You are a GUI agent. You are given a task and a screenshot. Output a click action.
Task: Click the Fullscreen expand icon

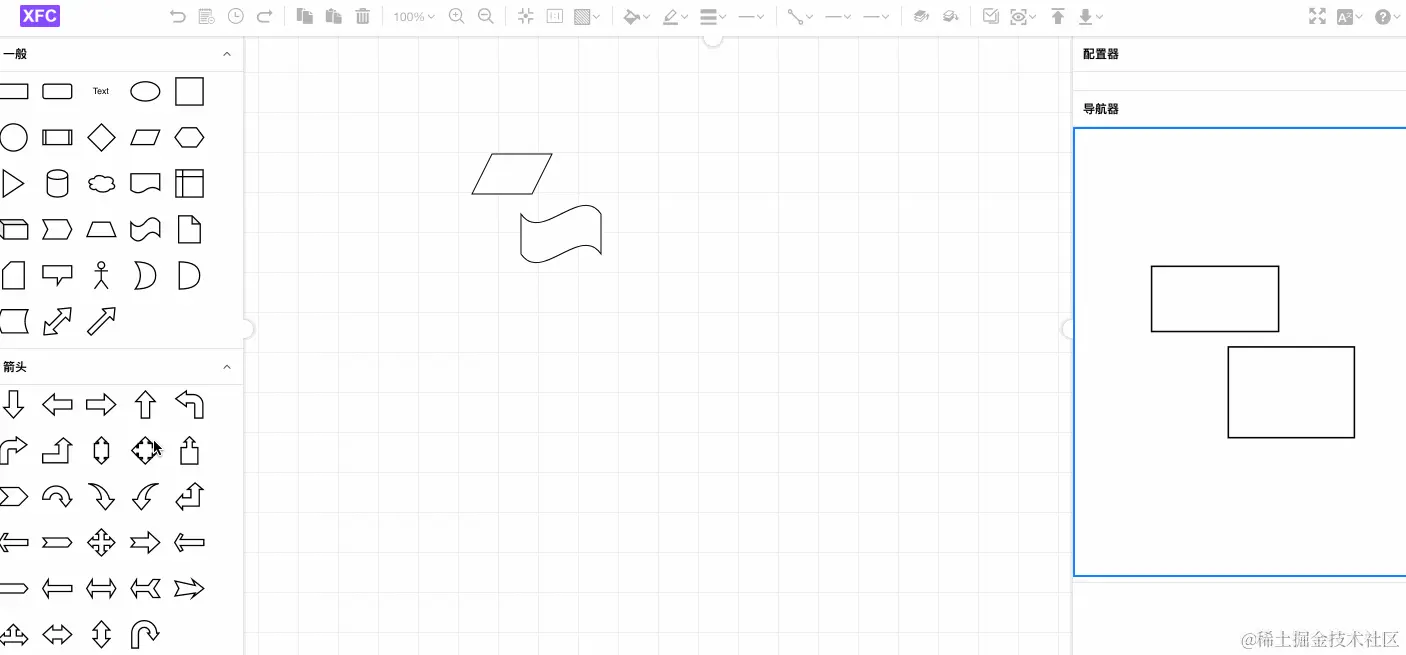coord(1317,16)
